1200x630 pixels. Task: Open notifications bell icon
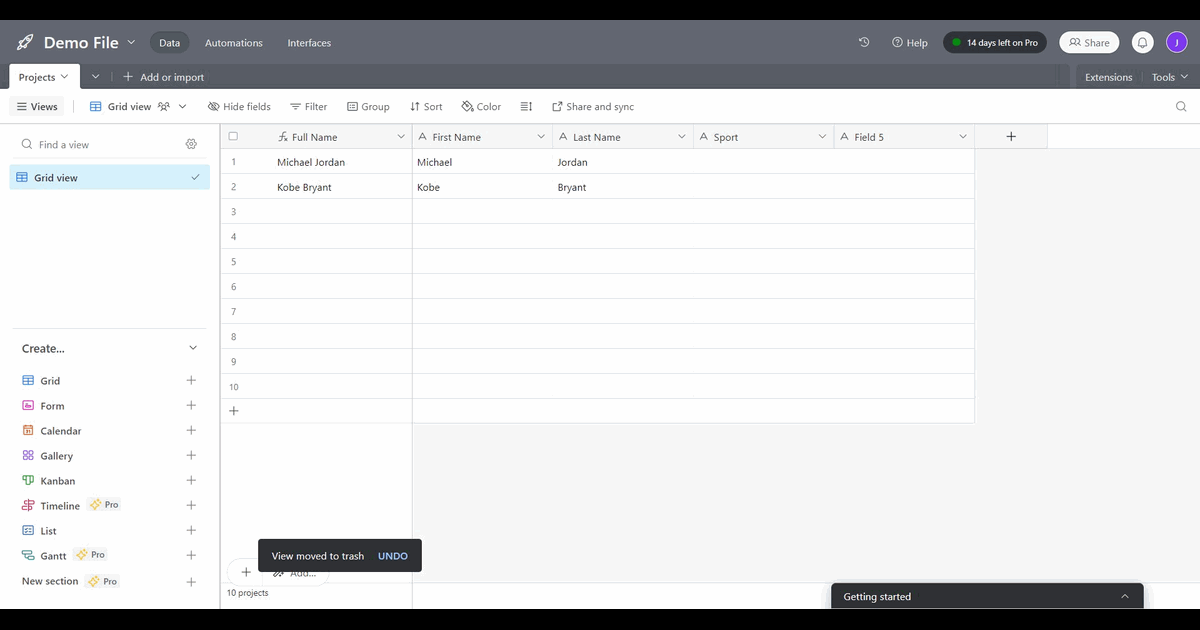tap(1142, 43)
